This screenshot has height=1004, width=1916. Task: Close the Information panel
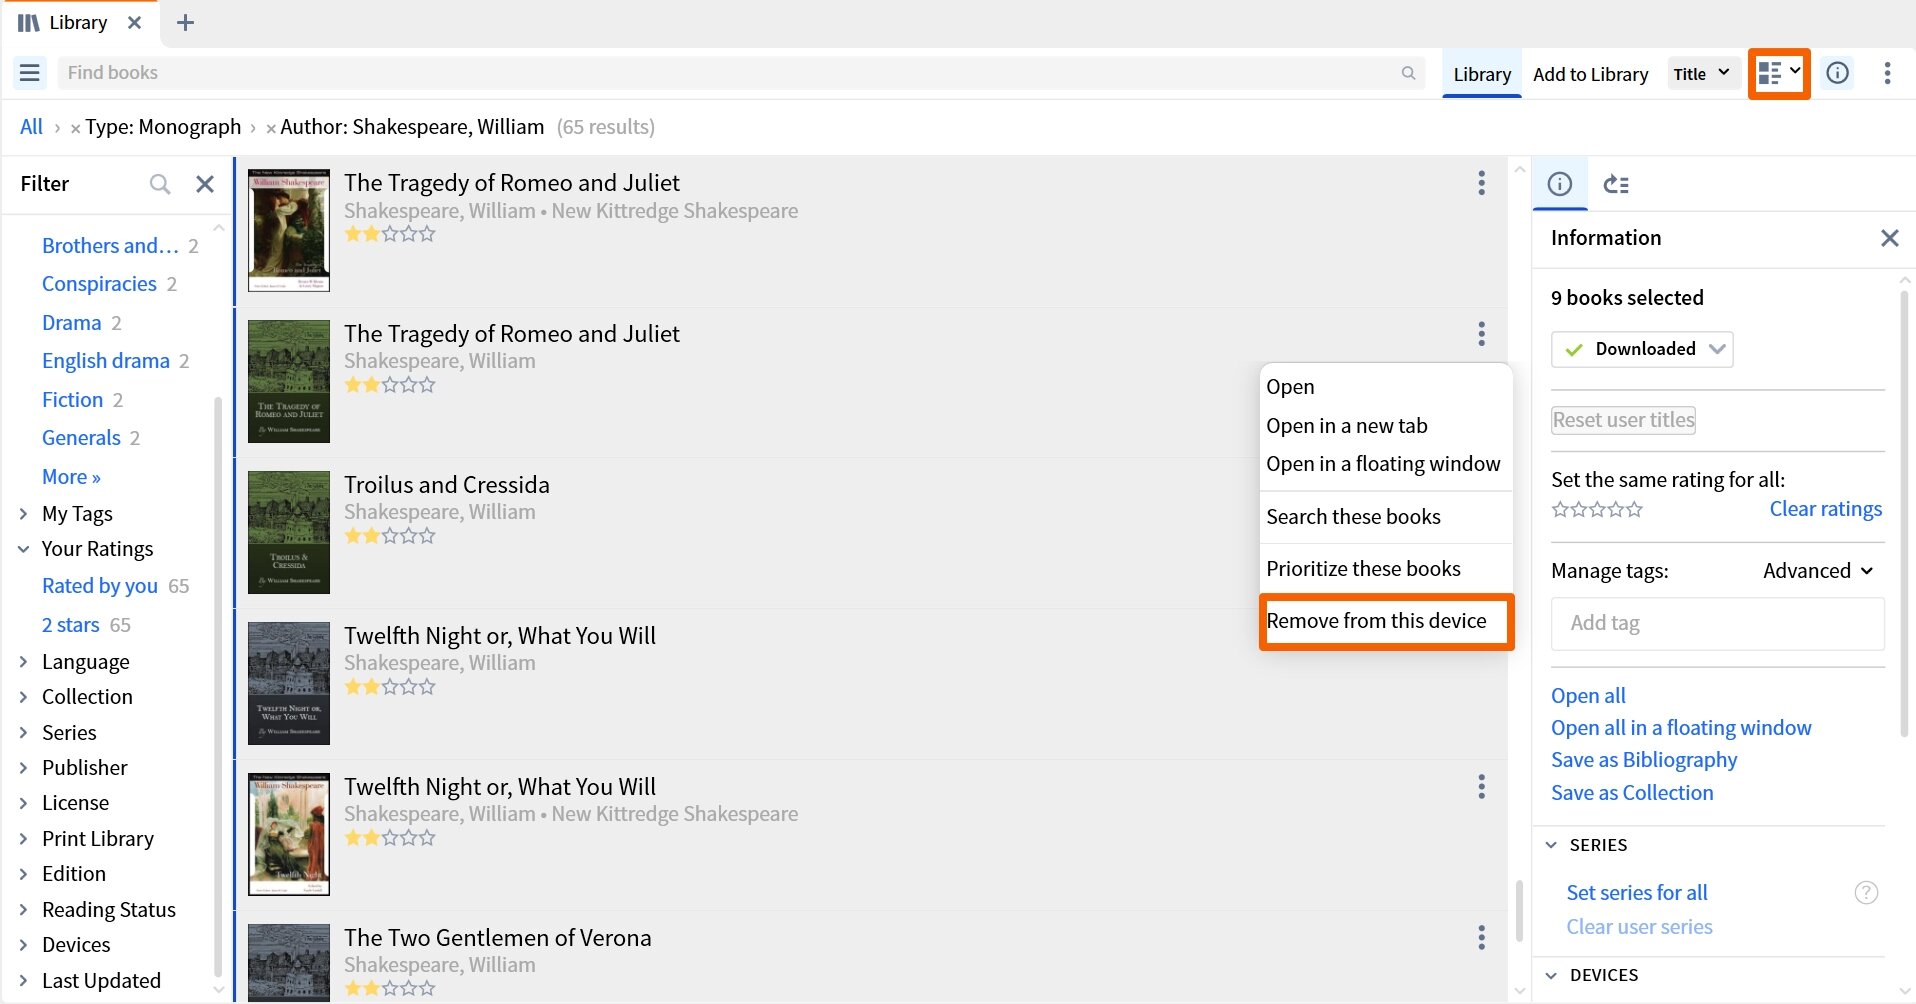(x=1889, y=238)
